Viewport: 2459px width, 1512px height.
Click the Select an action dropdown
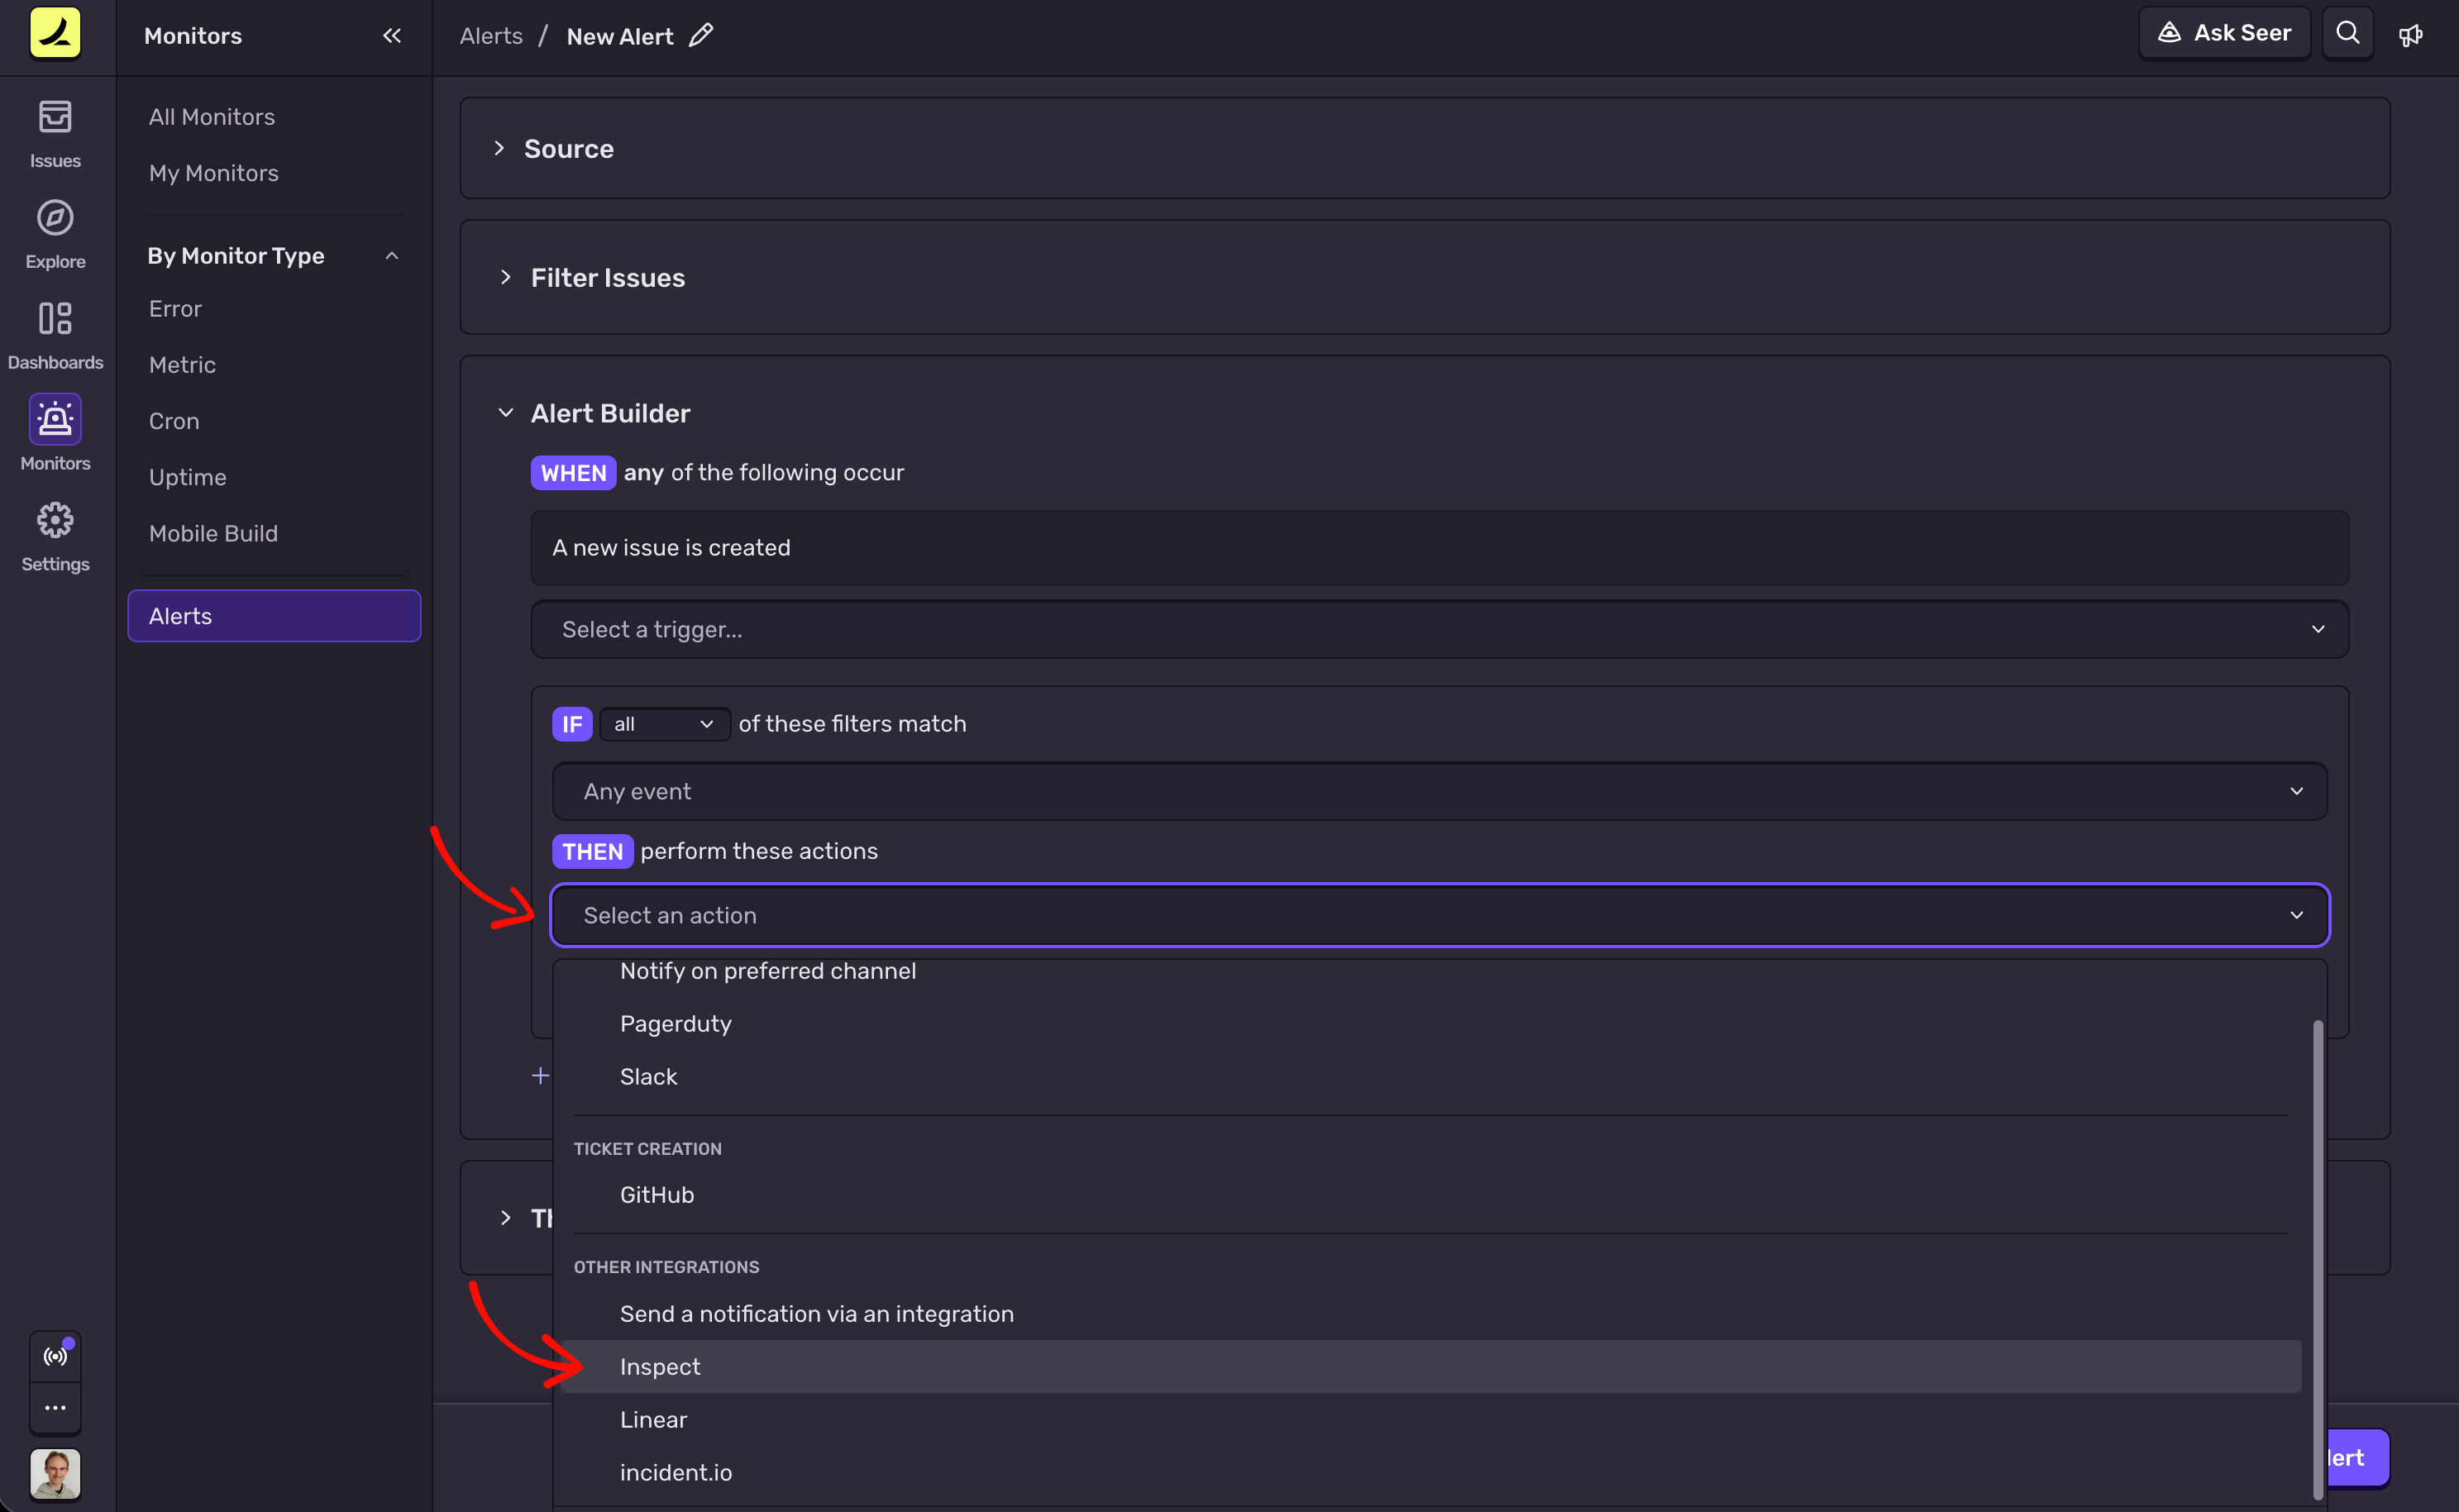coord(1439,915)
